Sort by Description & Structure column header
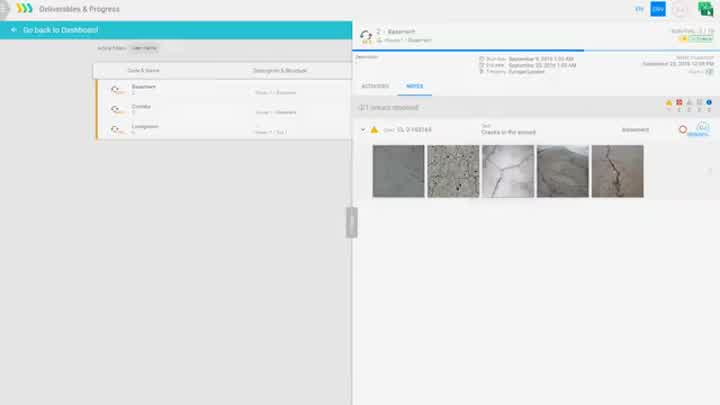 tap(280, 71)
